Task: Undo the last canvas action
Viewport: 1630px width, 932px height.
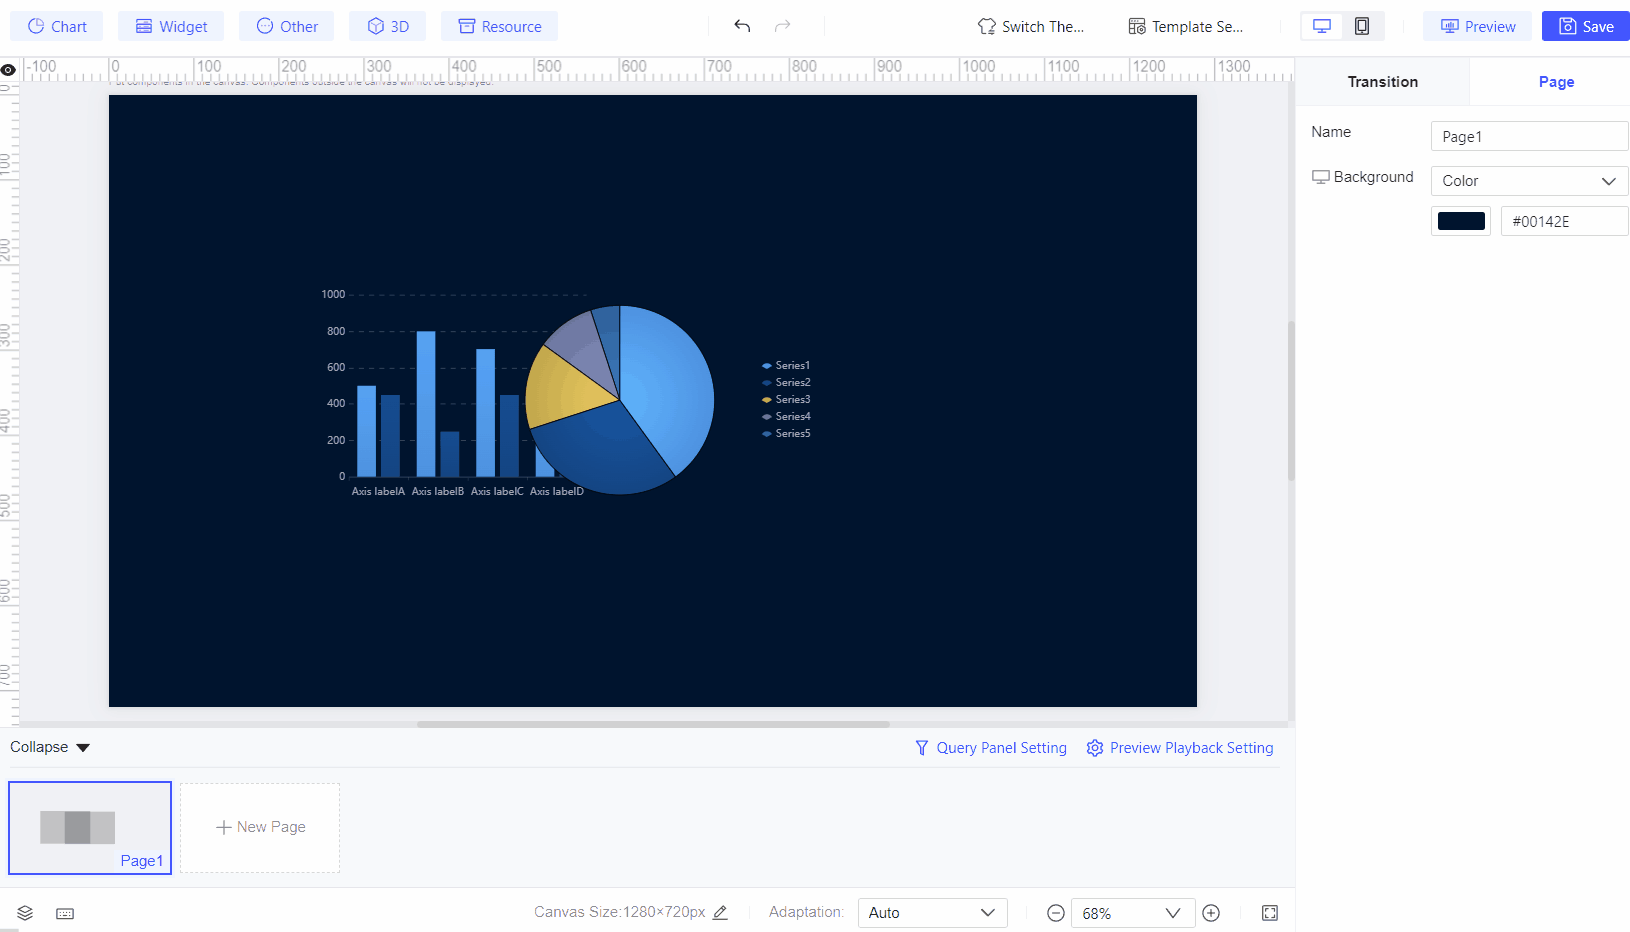Action: coord(742,26)
